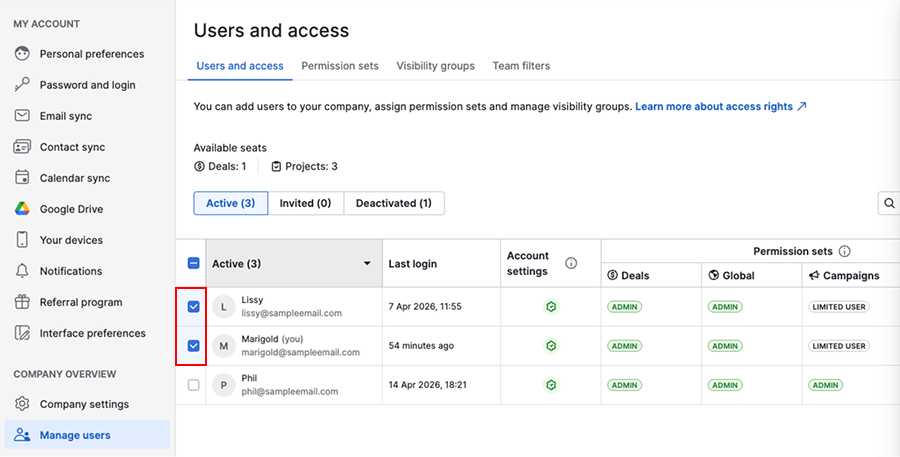Click the Google Drive icon in sidebar
The width and height of the screenshot is (900, 457).
point(22,209)
